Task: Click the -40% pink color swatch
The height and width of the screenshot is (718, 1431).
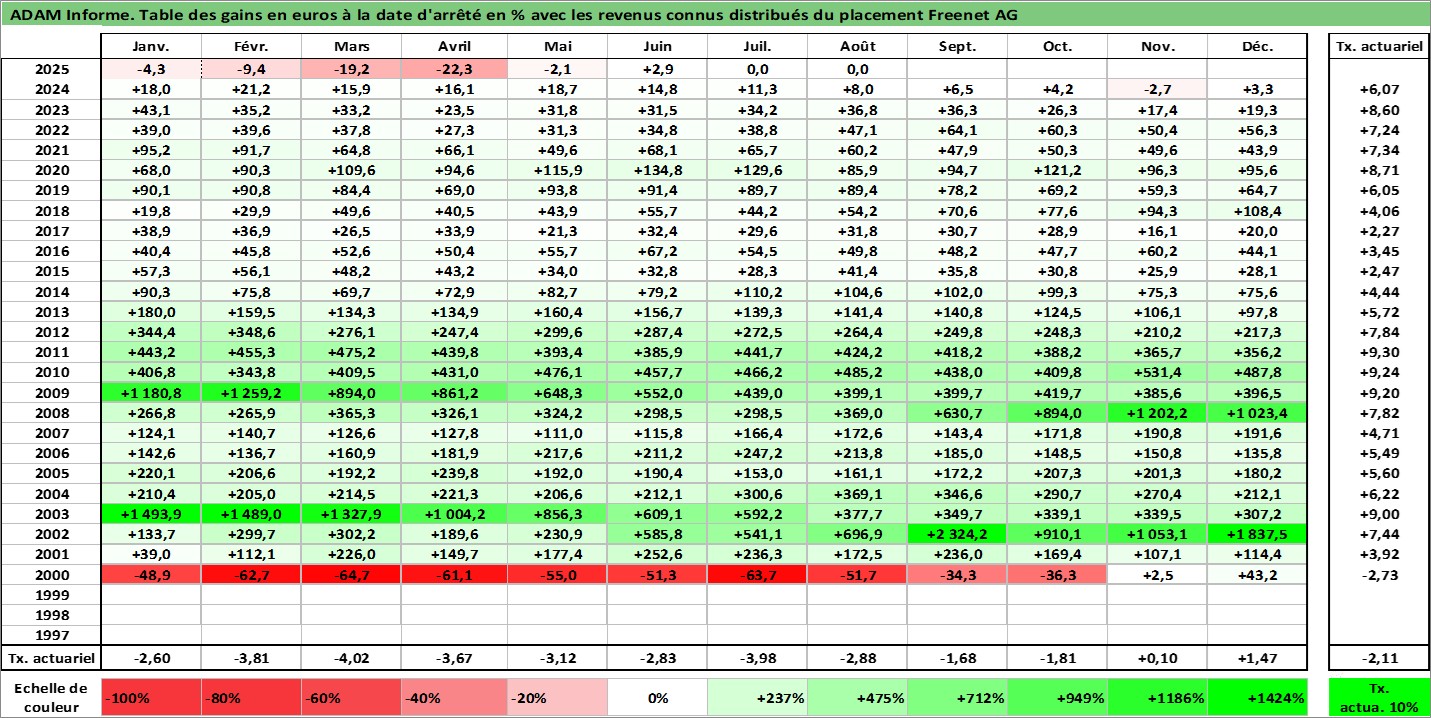Action: coord(453,697)
